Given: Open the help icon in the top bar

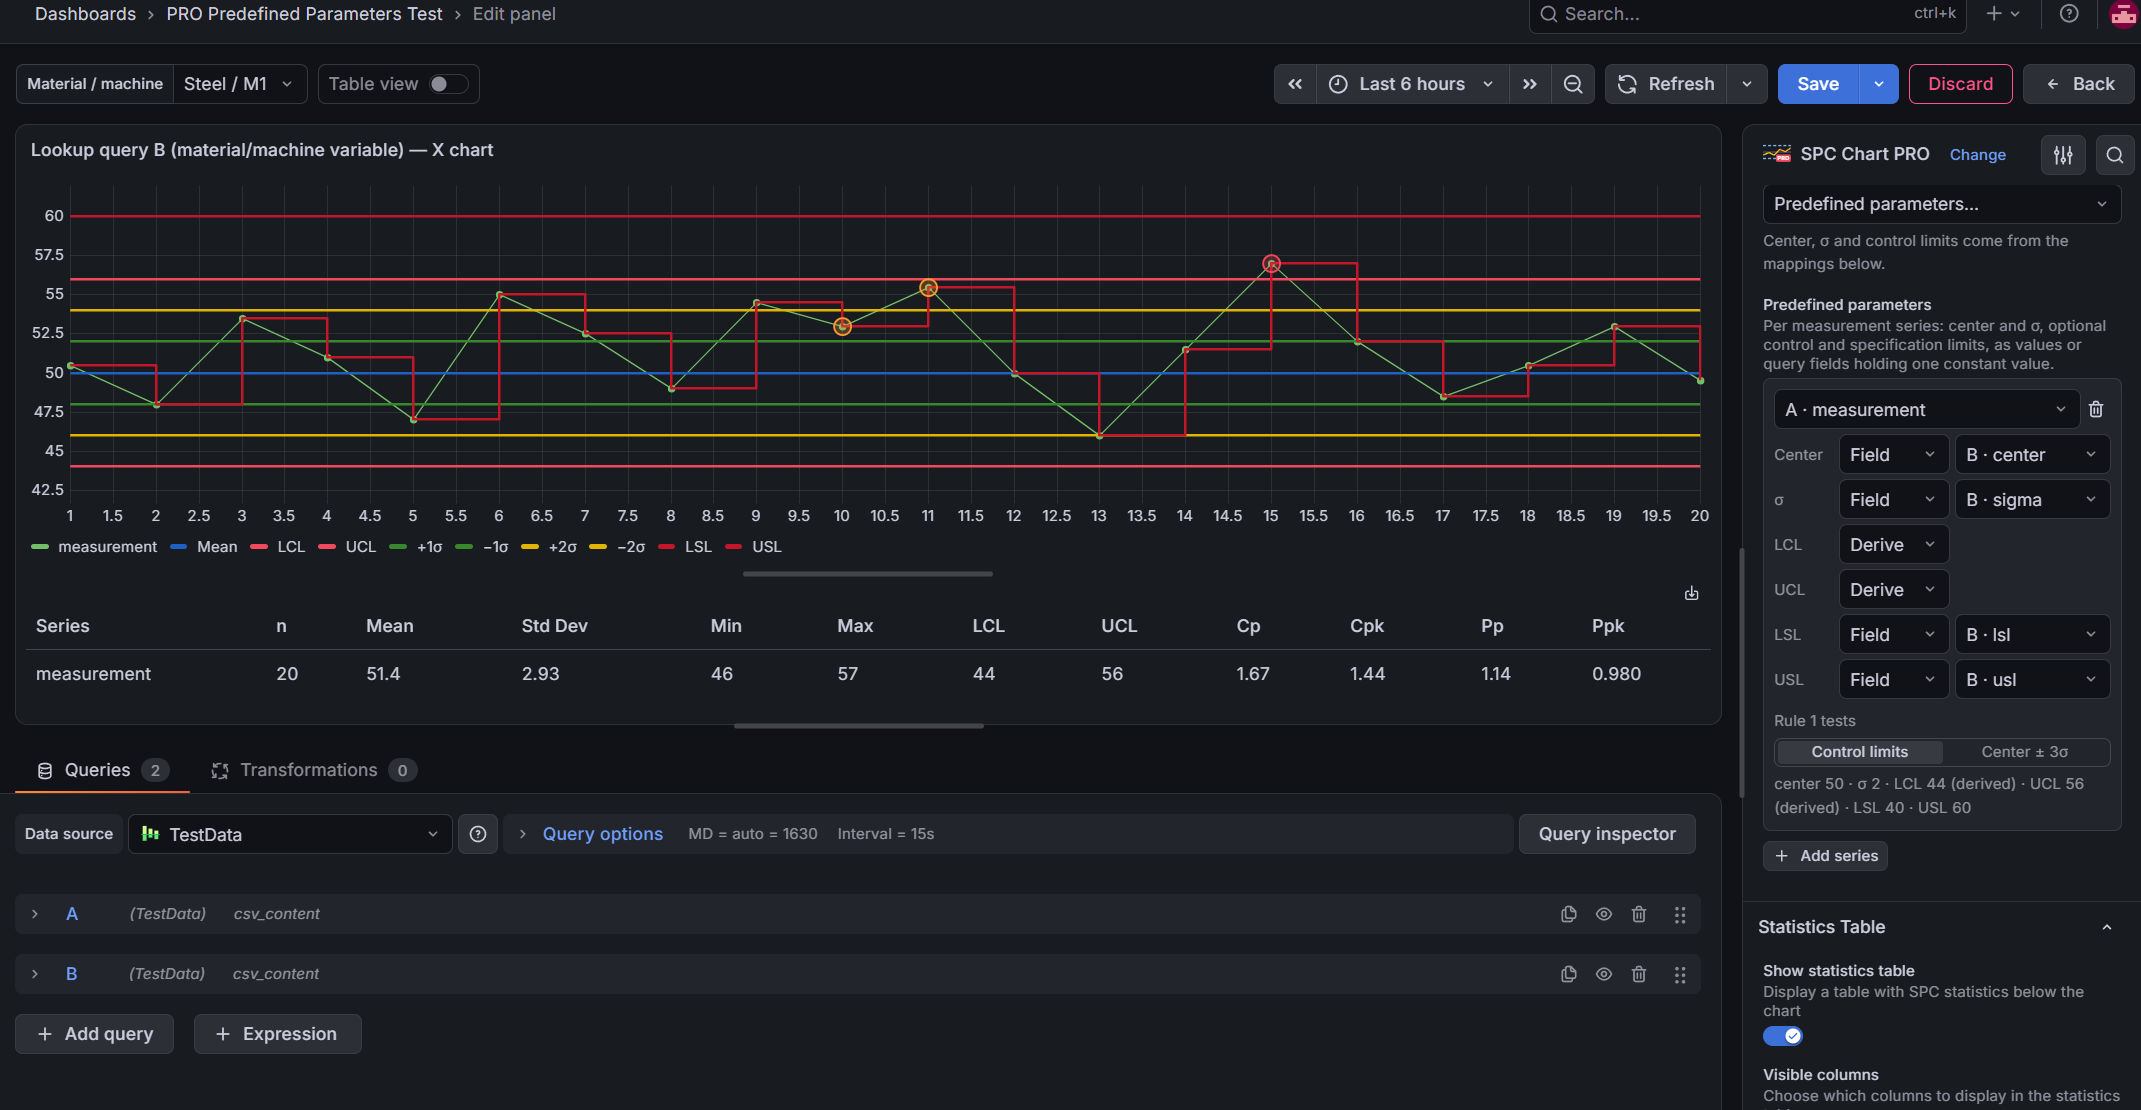Looking at the screenshot, I should pos(2069,14).
